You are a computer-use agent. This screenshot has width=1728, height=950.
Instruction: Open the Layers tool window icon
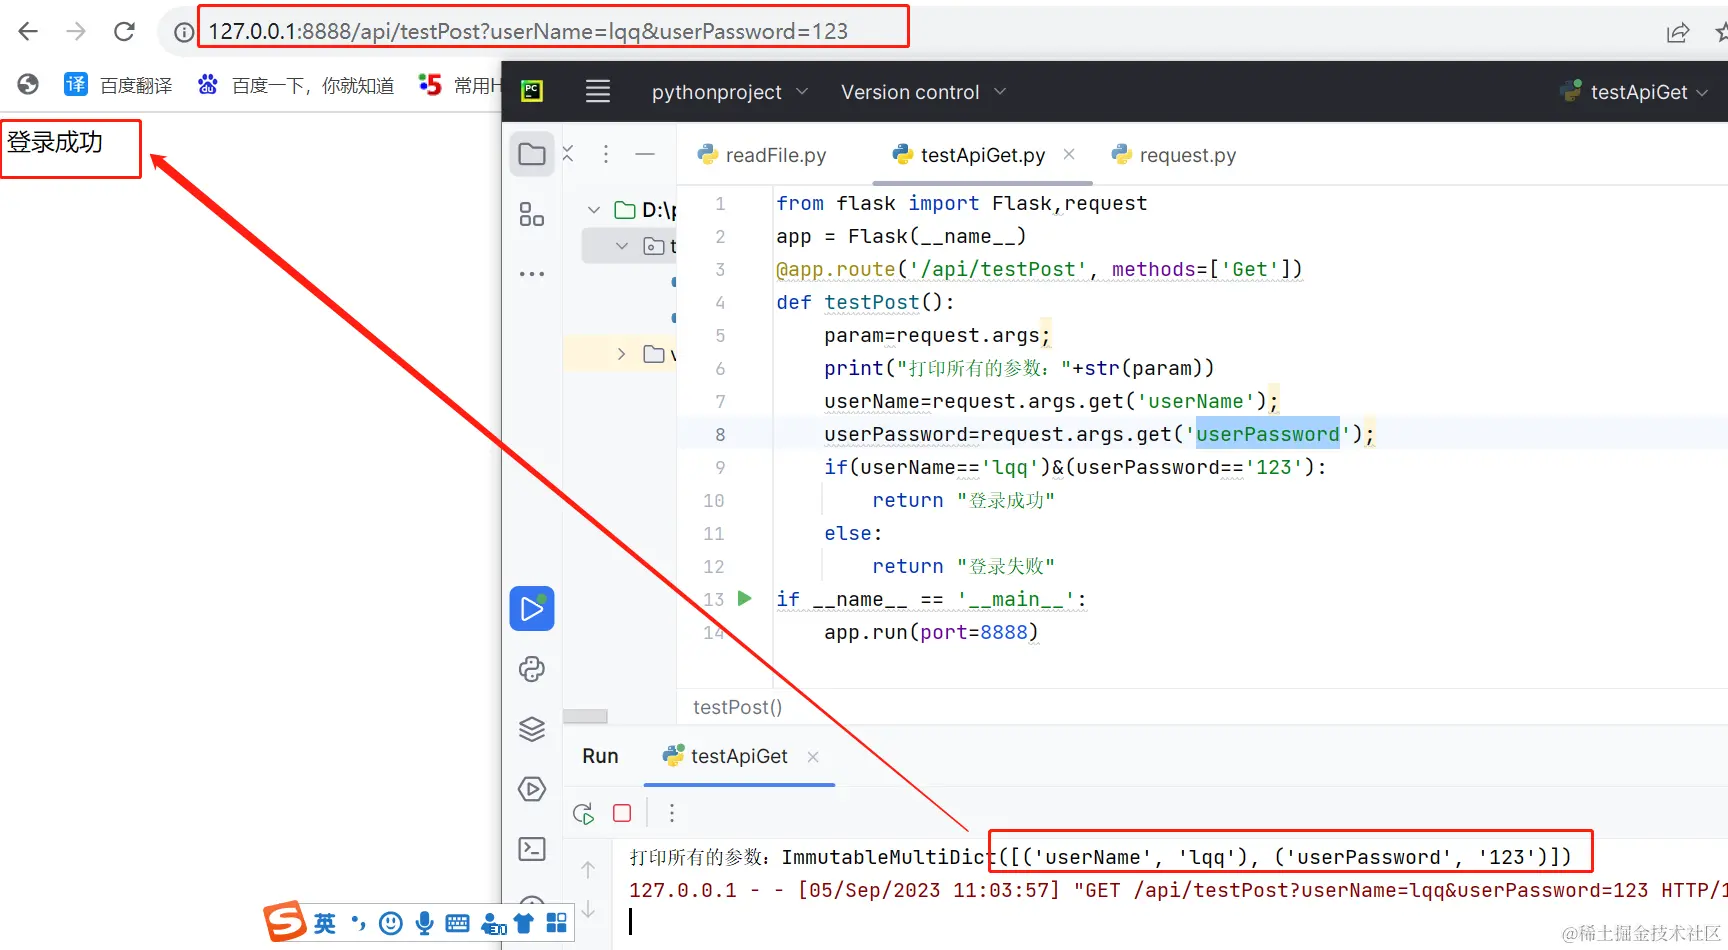(532, 729)
